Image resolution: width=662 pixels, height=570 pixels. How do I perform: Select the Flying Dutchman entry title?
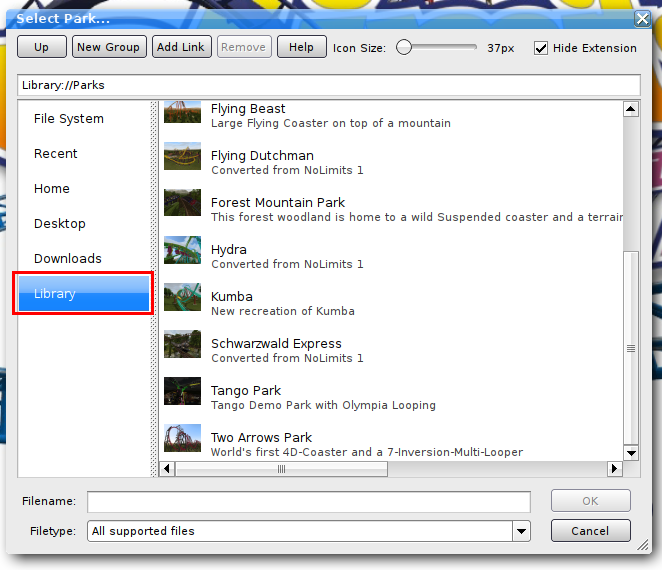262,156
